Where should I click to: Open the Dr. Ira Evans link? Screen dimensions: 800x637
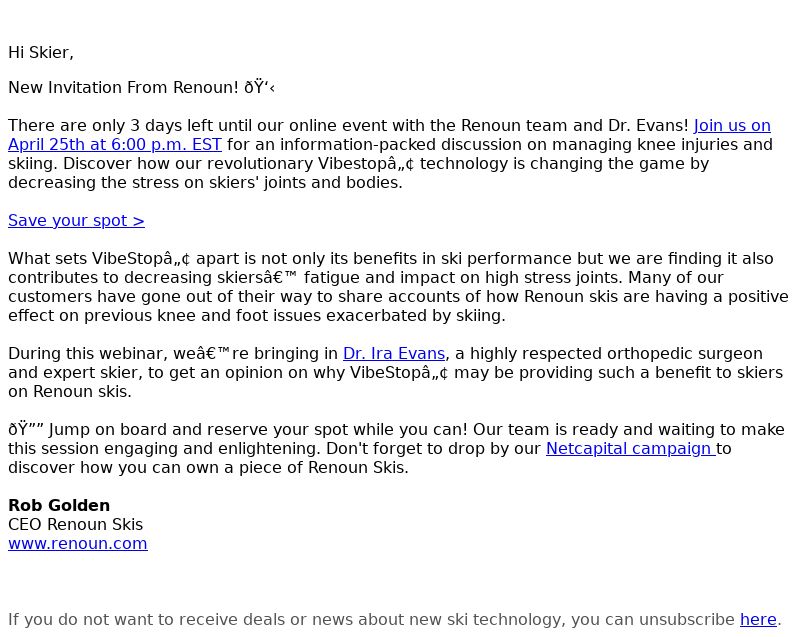coord(393,353)
